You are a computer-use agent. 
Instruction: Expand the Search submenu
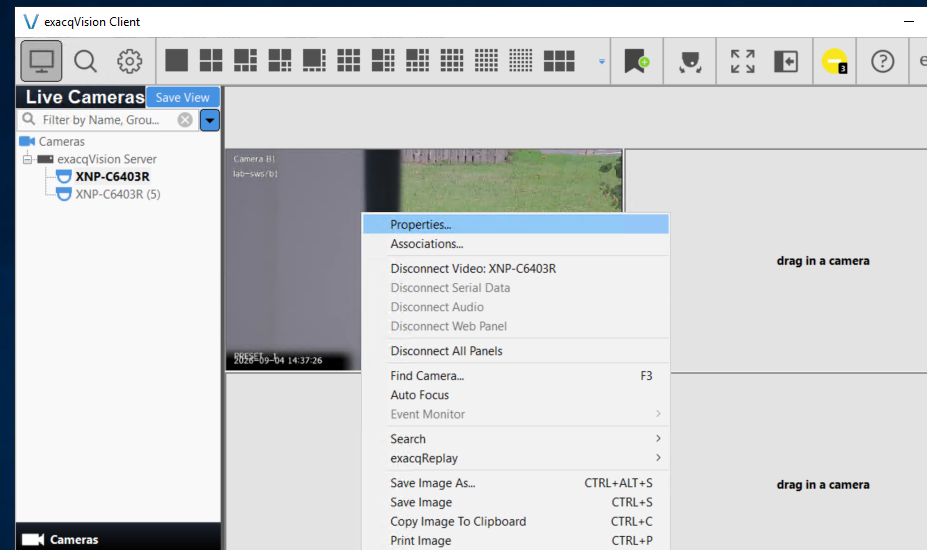[516, 439]
